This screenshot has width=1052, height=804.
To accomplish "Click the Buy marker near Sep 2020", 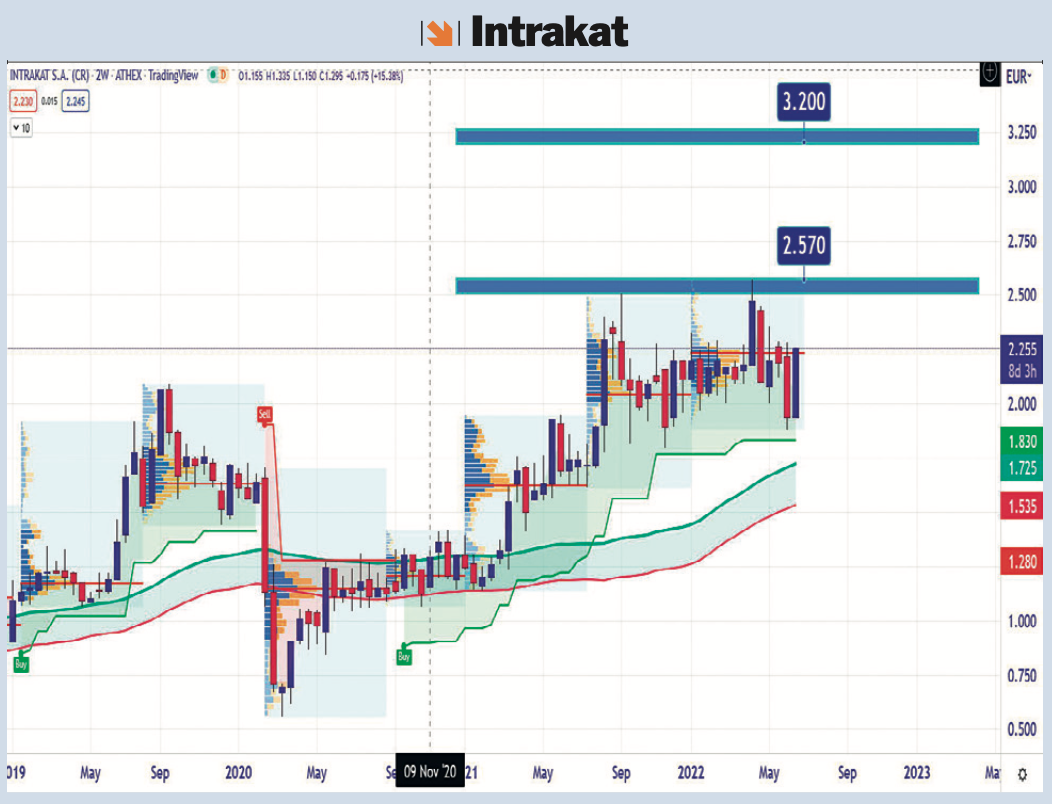I will pos(404,656).
